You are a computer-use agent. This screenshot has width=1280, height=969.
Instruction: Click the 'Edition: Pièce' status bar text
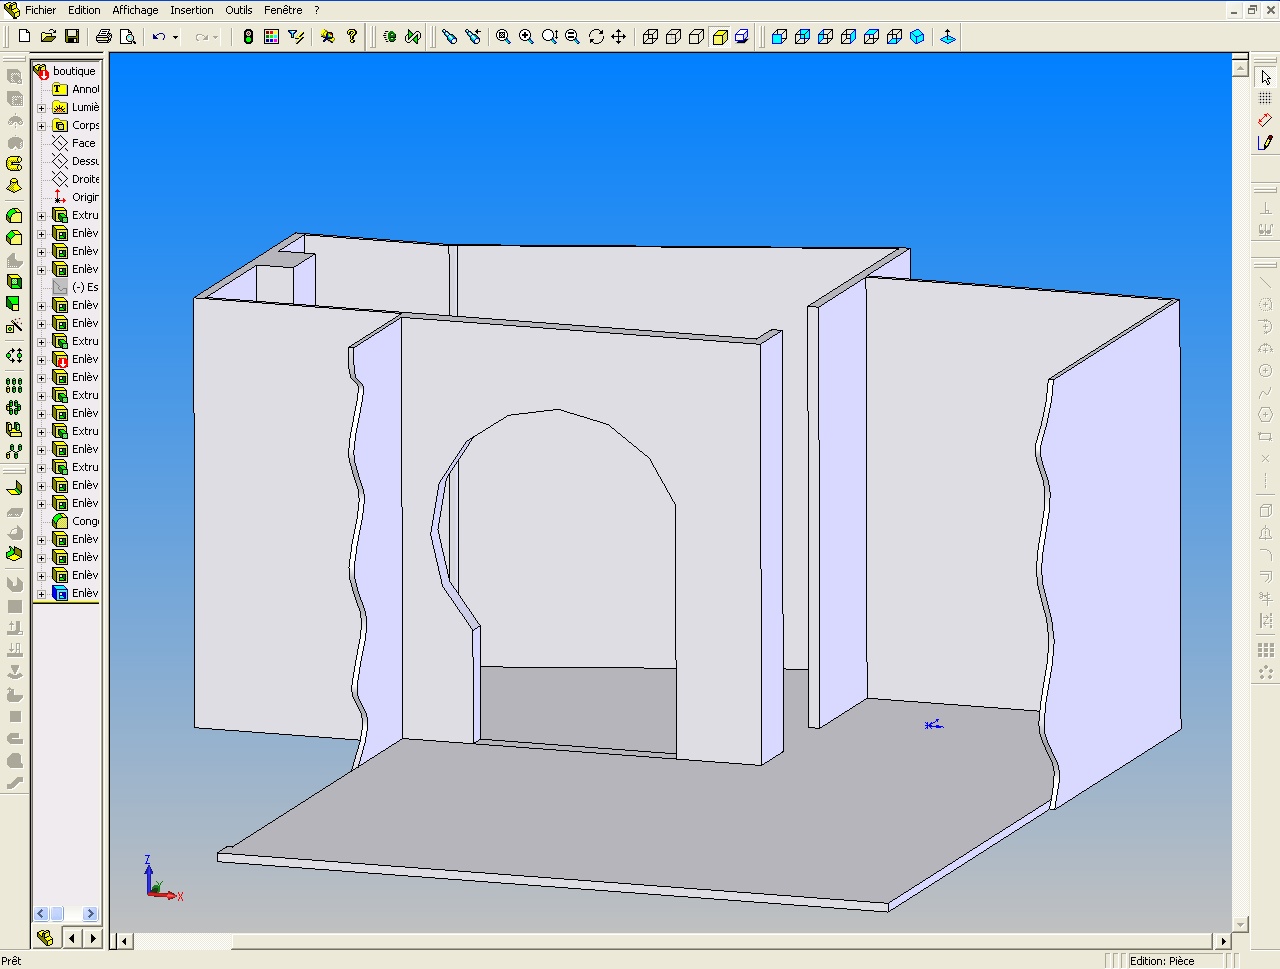pos(1162,961)
